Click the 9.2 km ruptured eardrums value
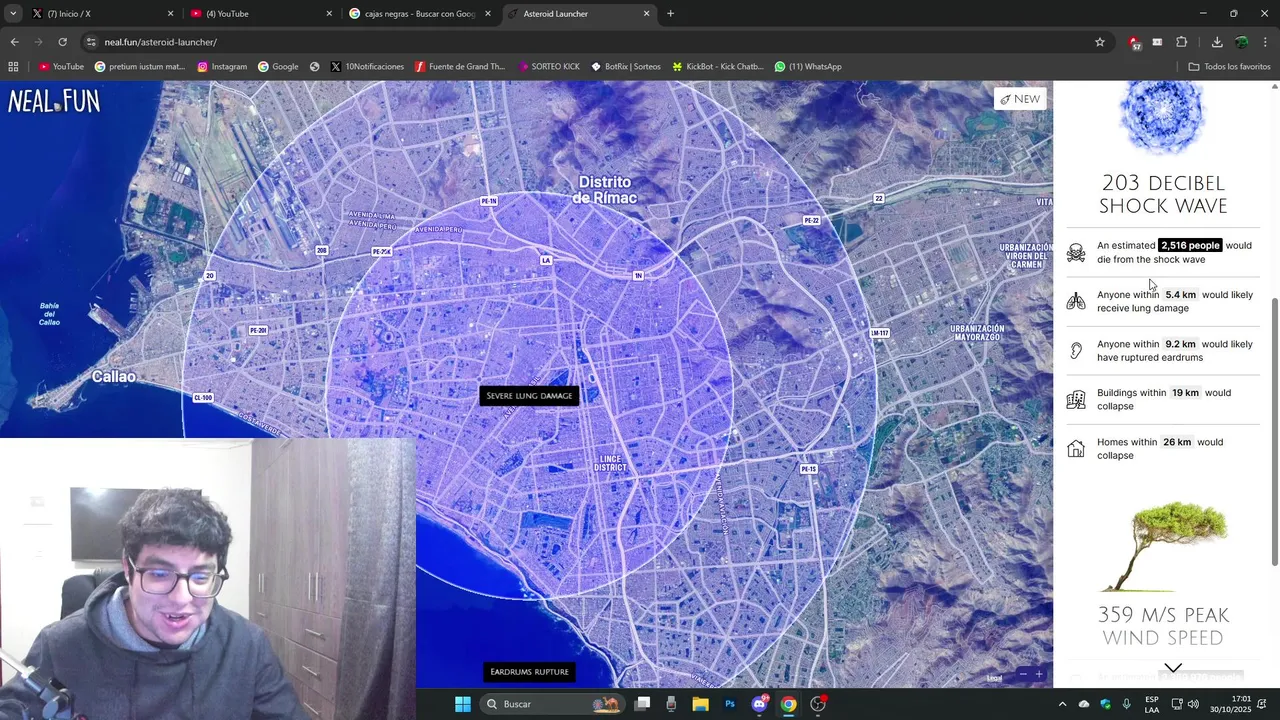This screenshot has width=1280, height=720. click(1180, 344)
